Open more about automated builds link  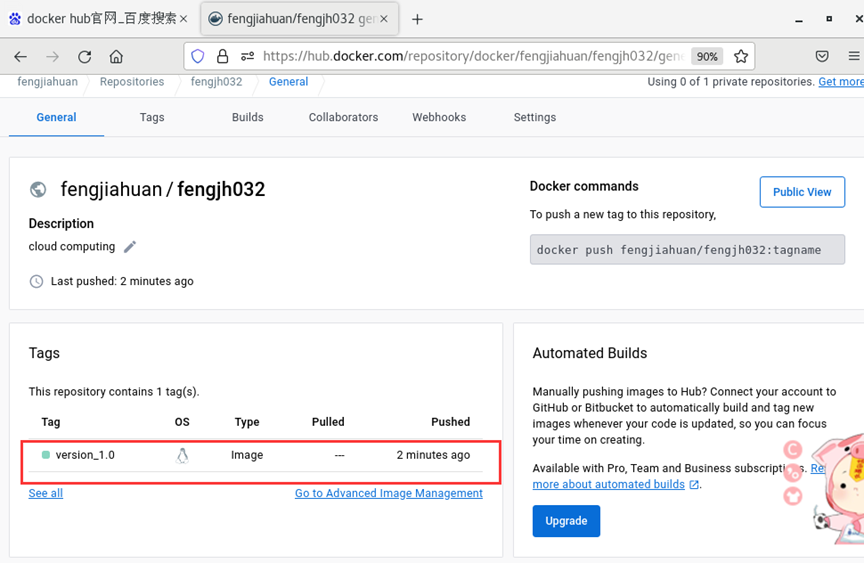608,484
